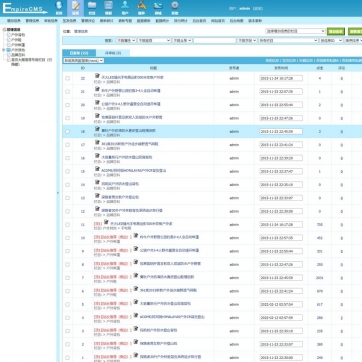Image resolution: width=362 pixels, height=362 pixels.
Task: Open the 插件 plugin icon in header
Action: [142, 8]
